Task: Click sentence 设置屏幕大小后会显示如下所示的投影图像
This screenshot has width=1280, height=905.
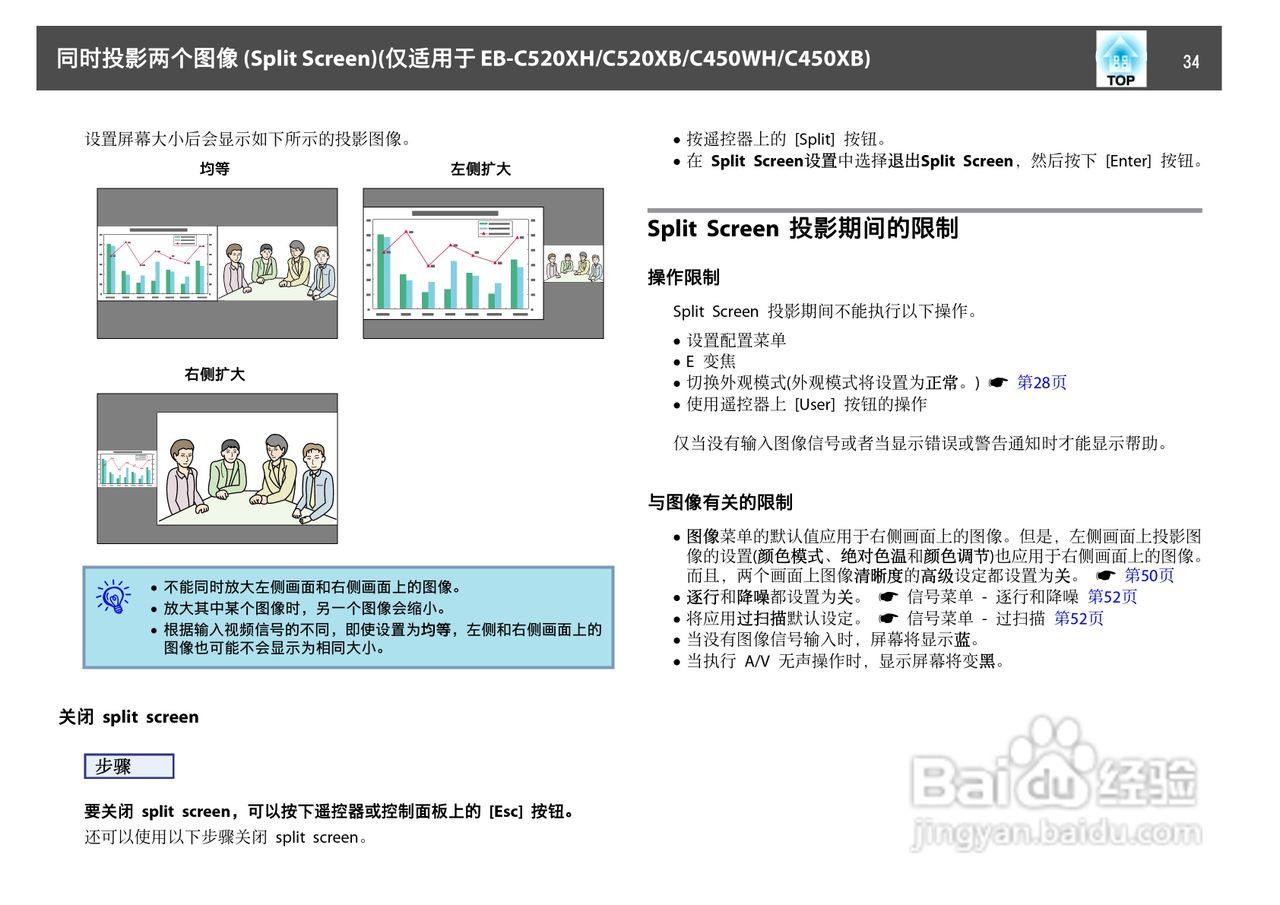Action: 248,139
